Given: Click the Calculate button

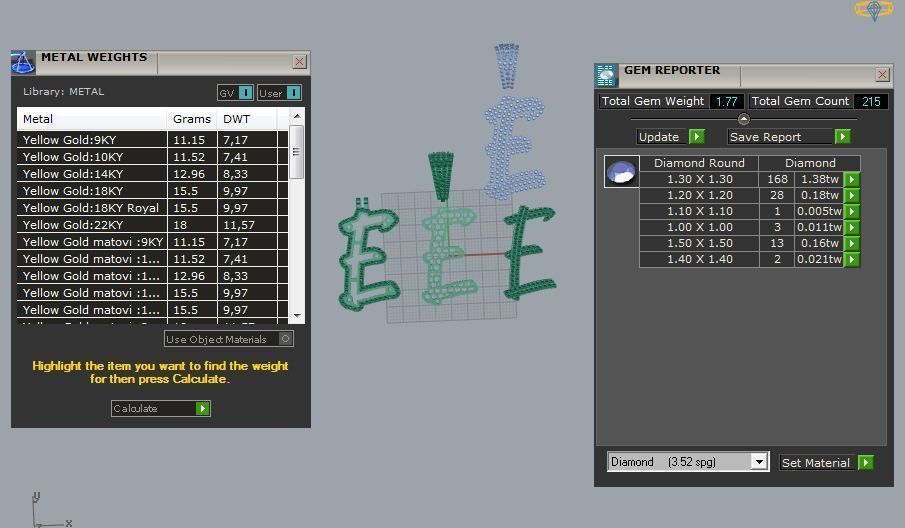Looking at the screenshot, I should (160, 409).
